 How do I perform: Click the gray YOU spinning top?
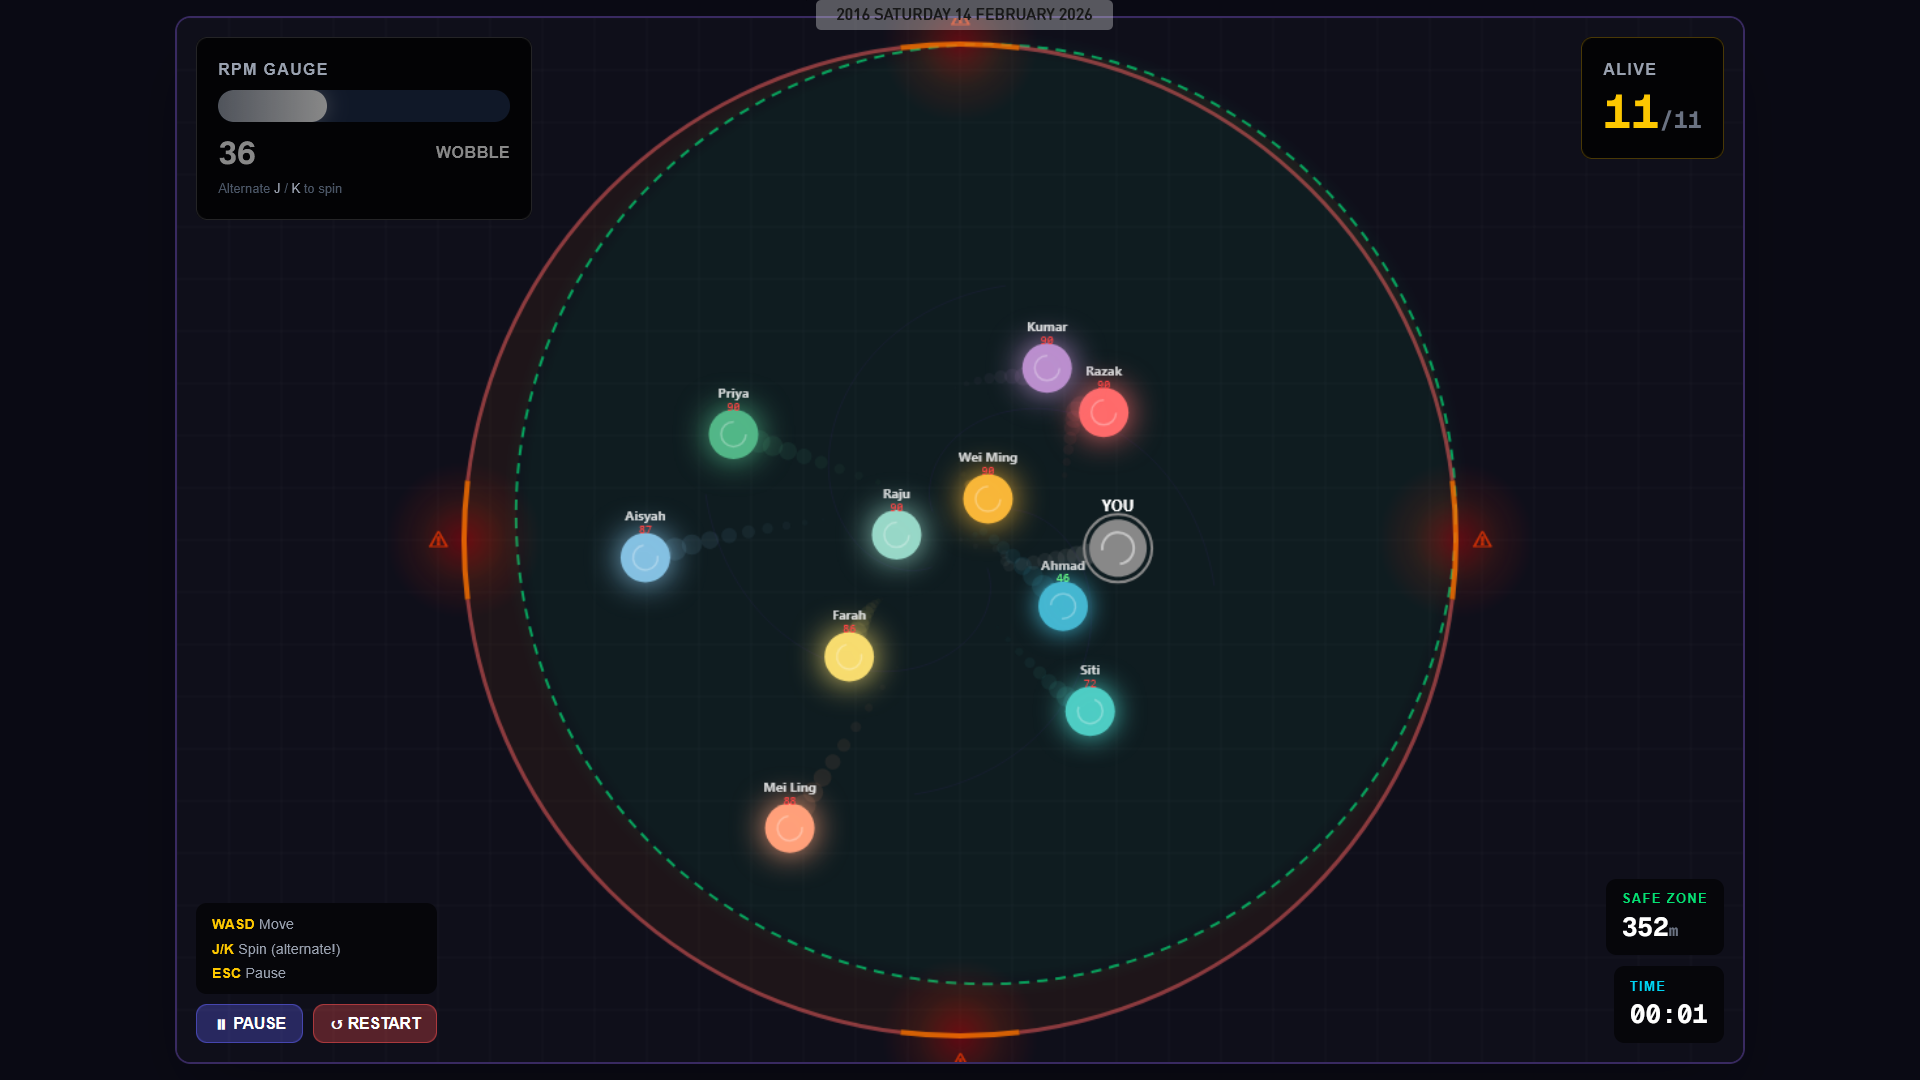1117,548
